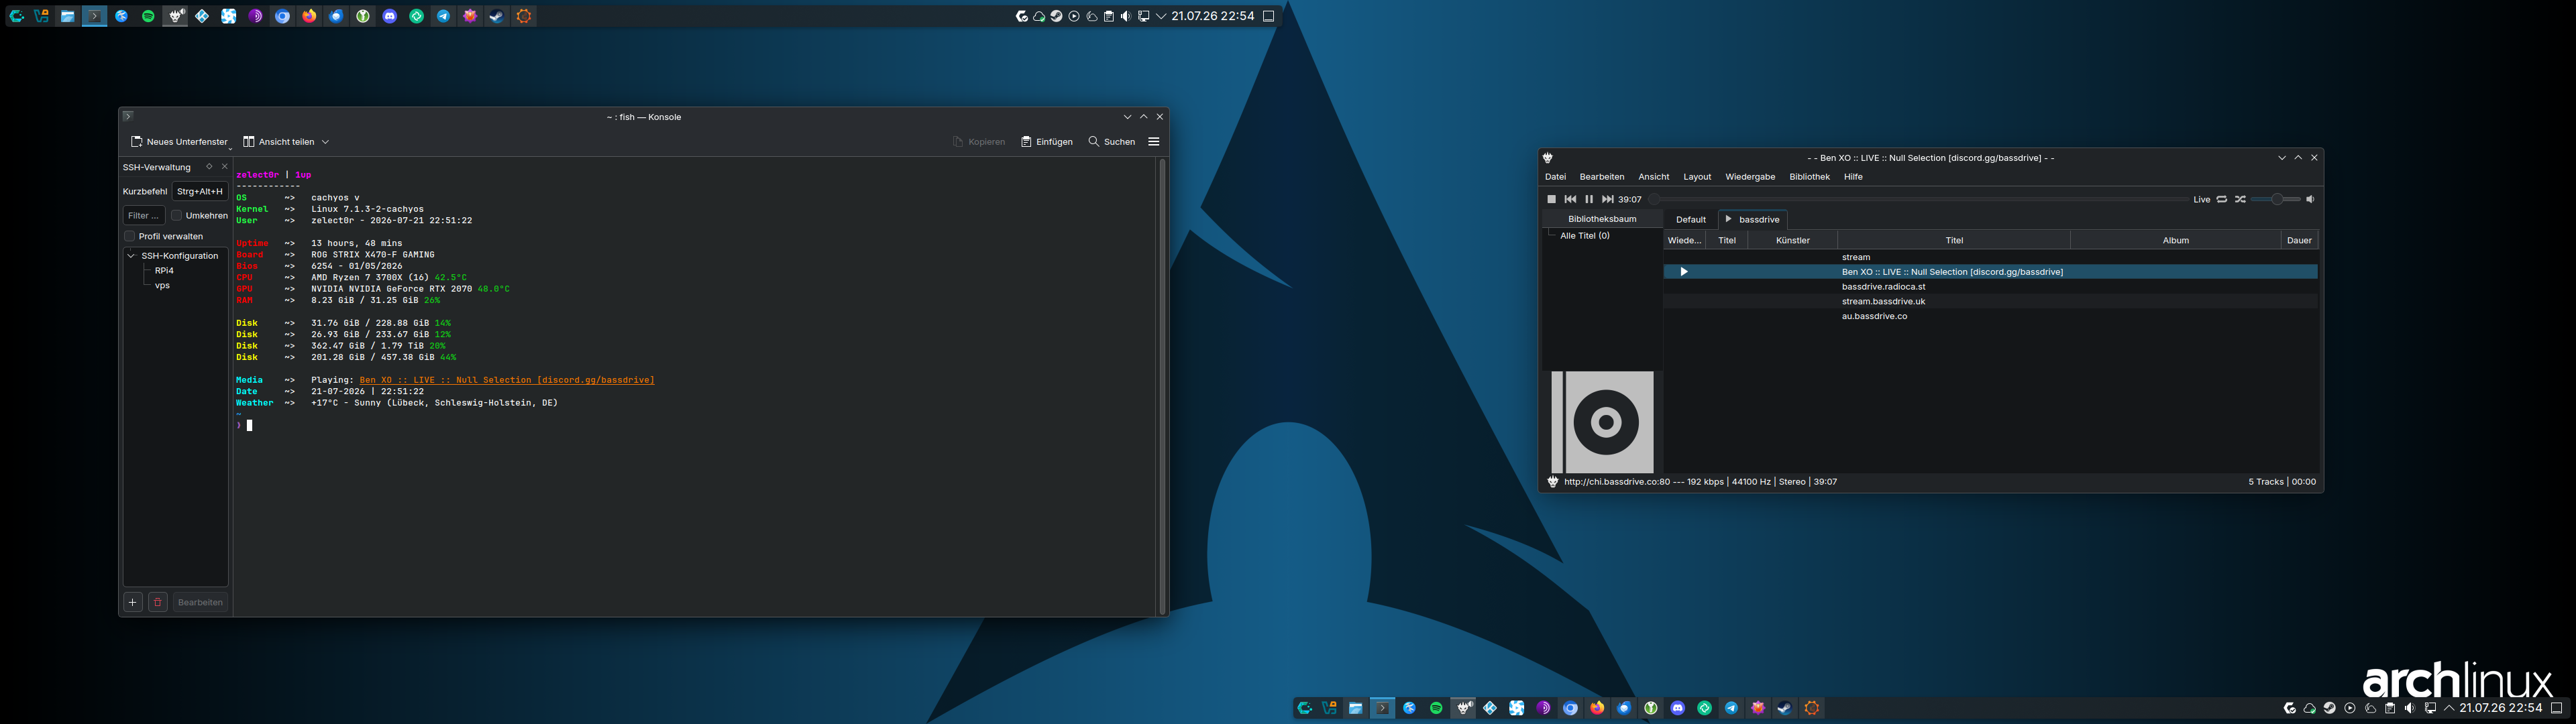
Task: Skip to next track in music player
Action: click(1607, 199)
